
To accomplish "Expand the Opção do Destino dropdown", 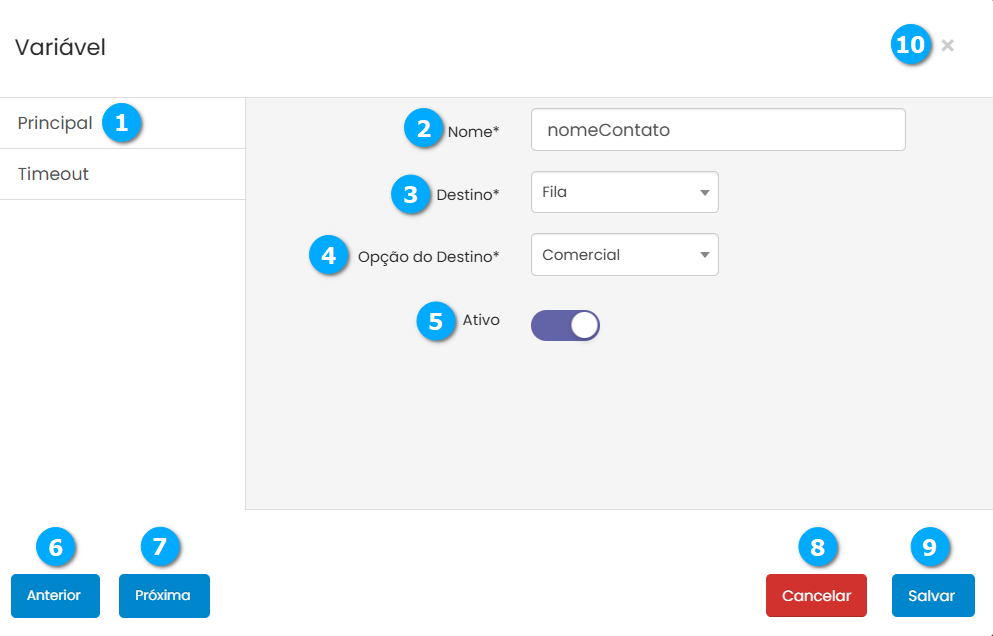I will 624,255.
